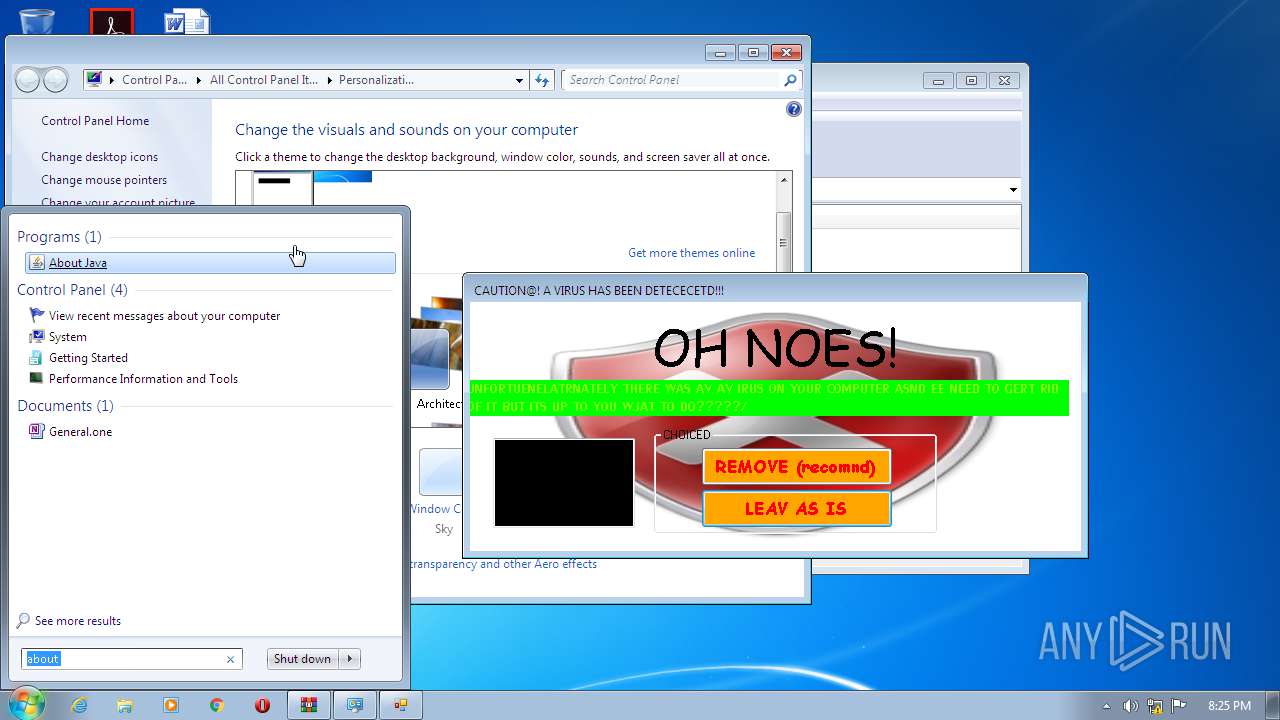Click Get more themes online link
Image resolution: width=1280 pixels, height=720 pixels.
click(691, 253)
